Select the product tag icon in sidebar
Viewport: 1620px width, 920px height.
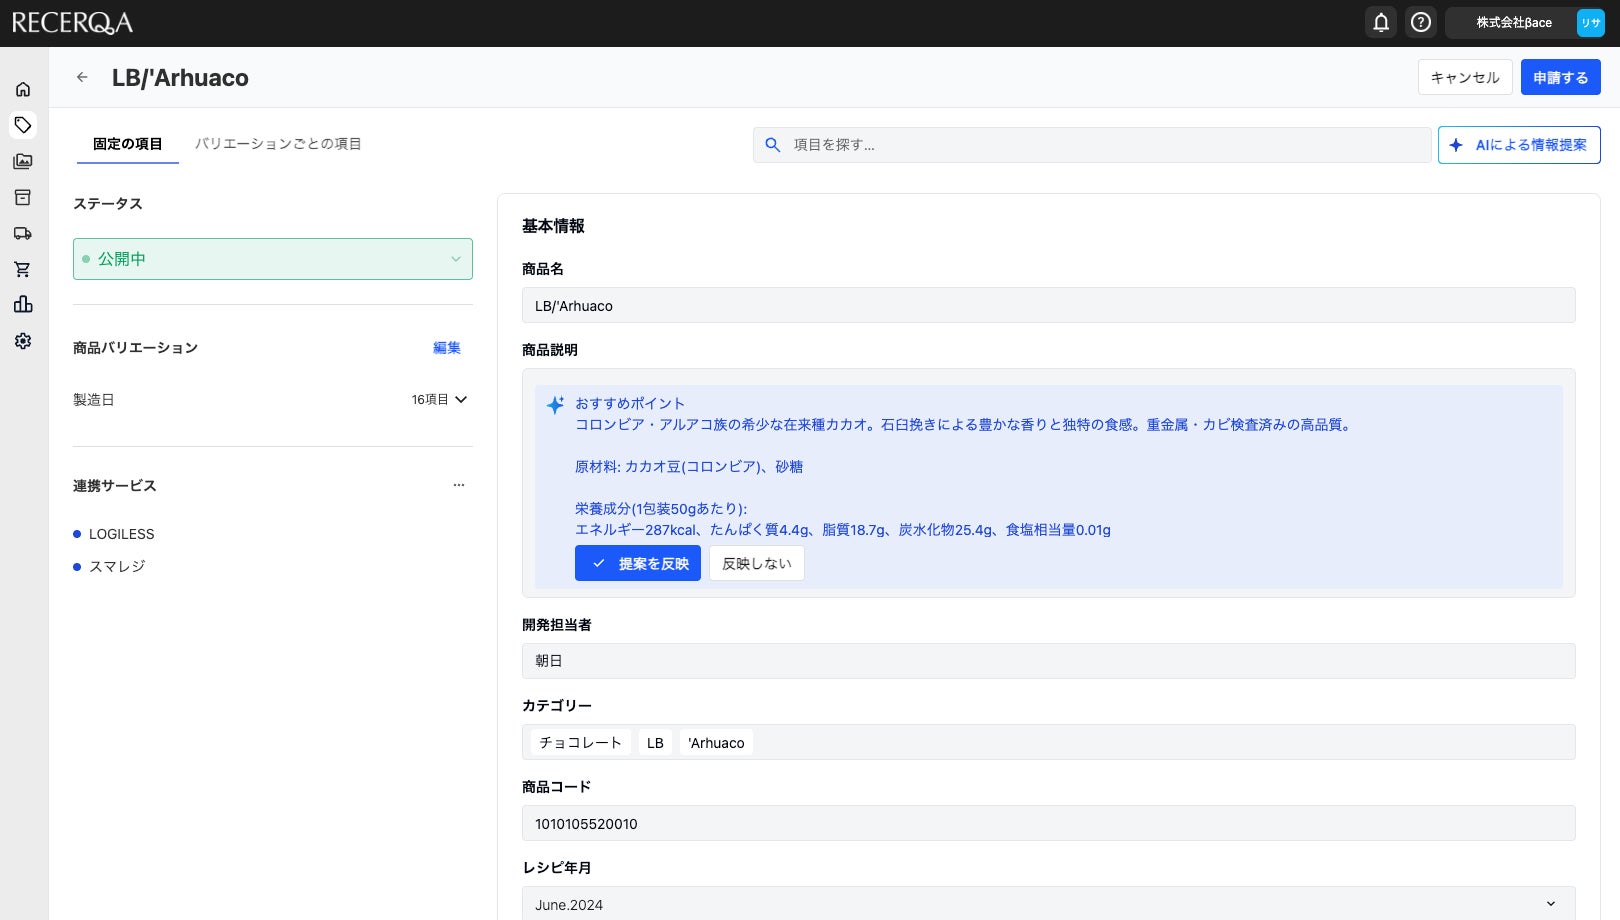[x=23, y=125]
